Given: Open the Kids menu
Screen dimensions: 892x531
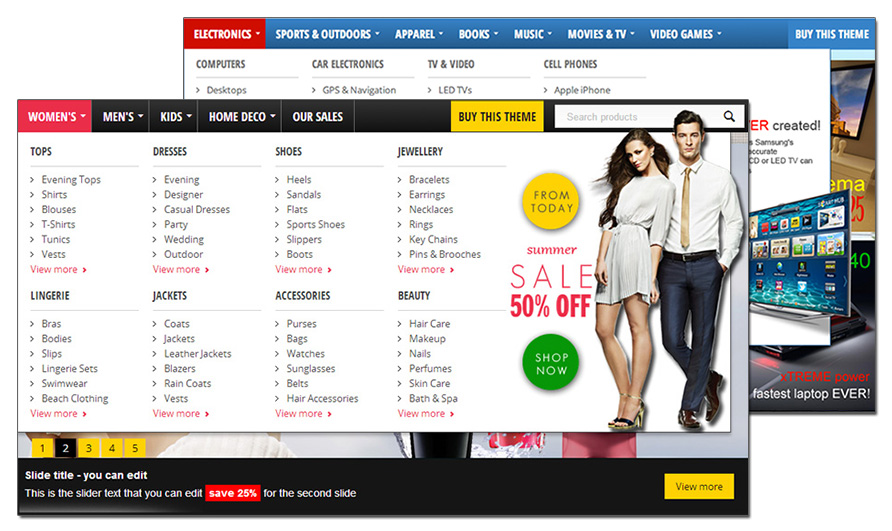Looking at the screenshot, I should click(174, 117).
